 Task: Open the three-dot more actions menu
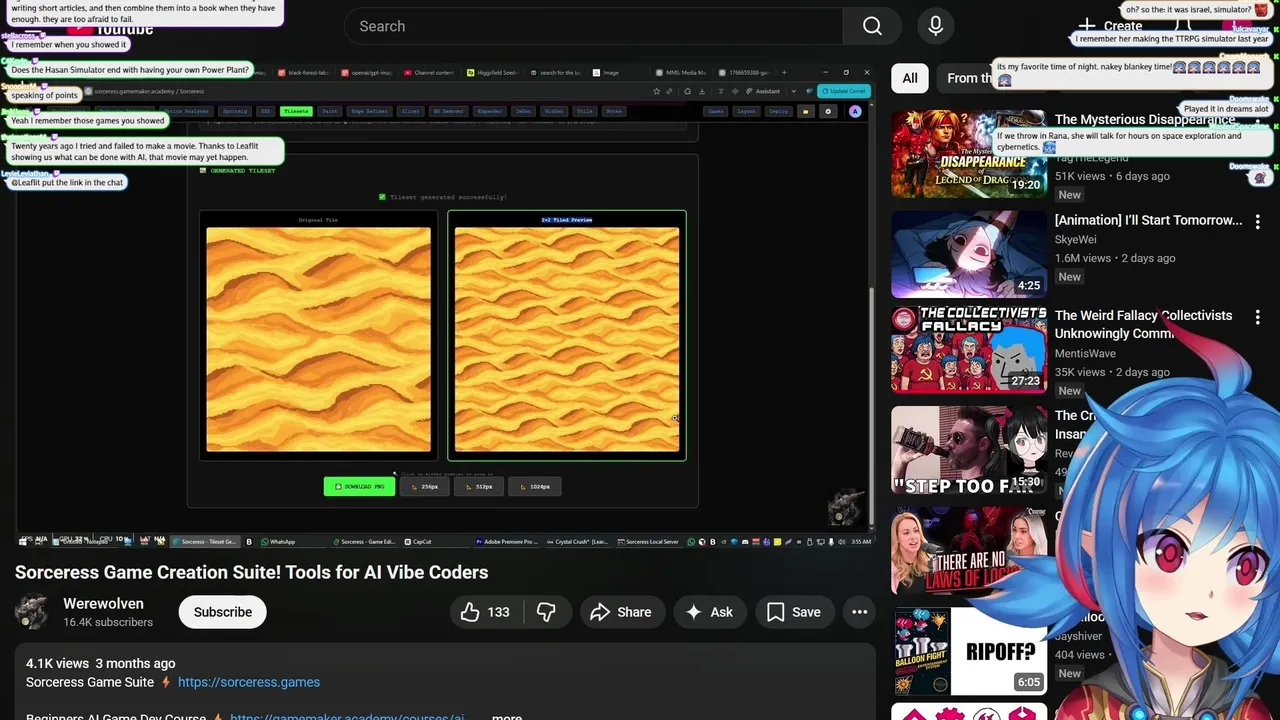[859, 612]
